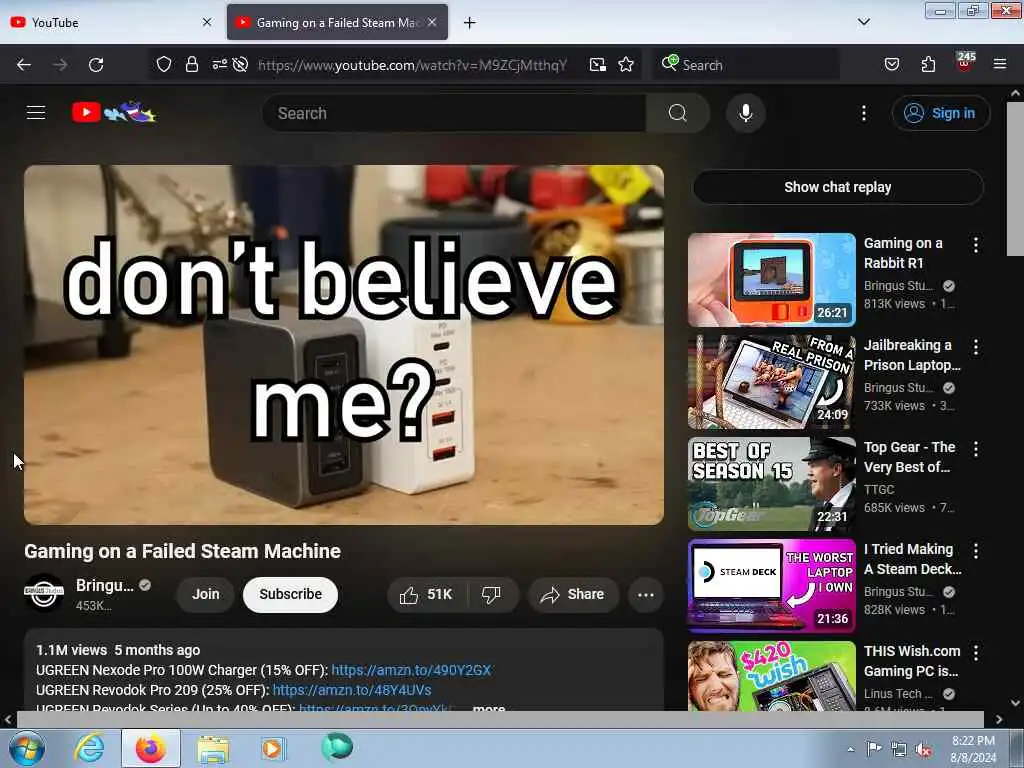Open the site permissions icon in address bar
Screen dimensions: 1024x768
point(219,65)
